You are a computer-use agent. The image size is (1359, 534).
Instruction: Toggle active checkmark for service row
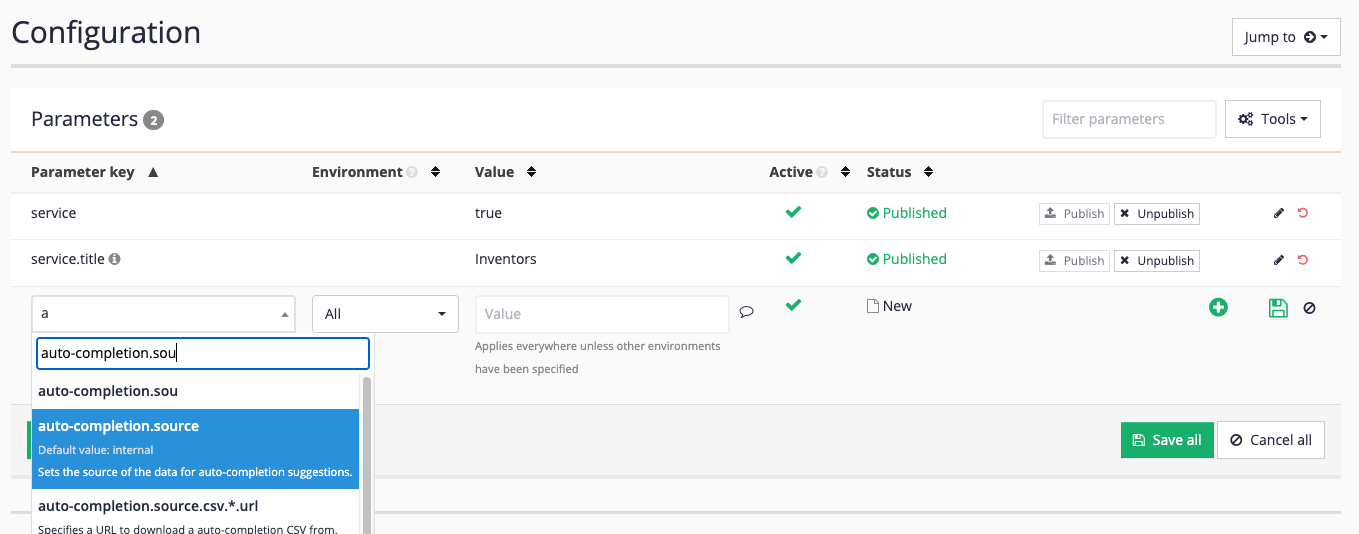tap(793, 212)
